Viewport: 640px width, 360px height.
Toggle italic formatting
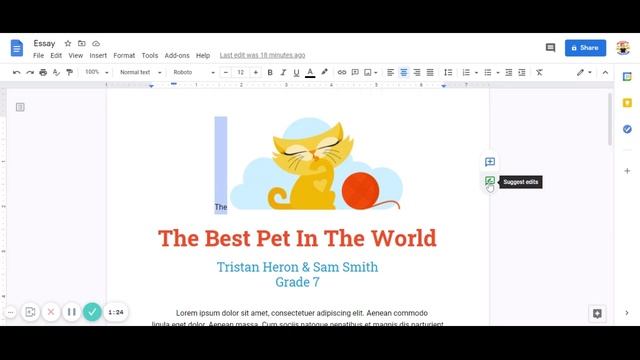(x=283, y=72)
